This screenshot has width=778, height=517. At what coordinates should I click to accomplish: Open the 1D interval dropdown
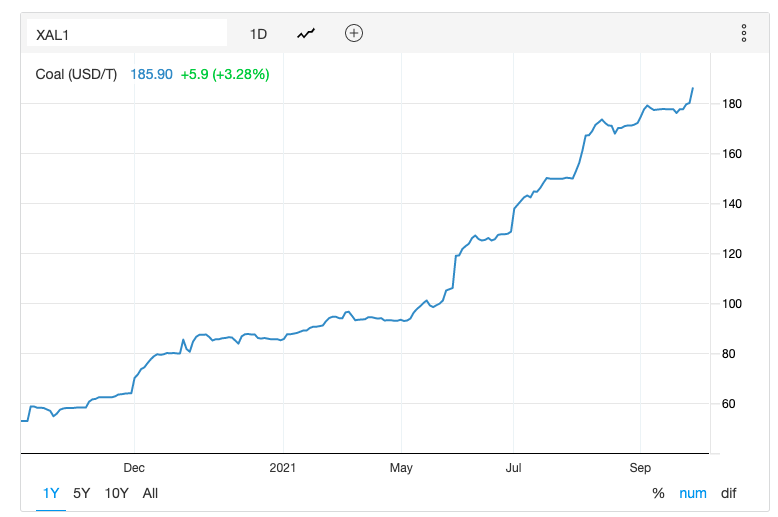(x=258, y=34)
